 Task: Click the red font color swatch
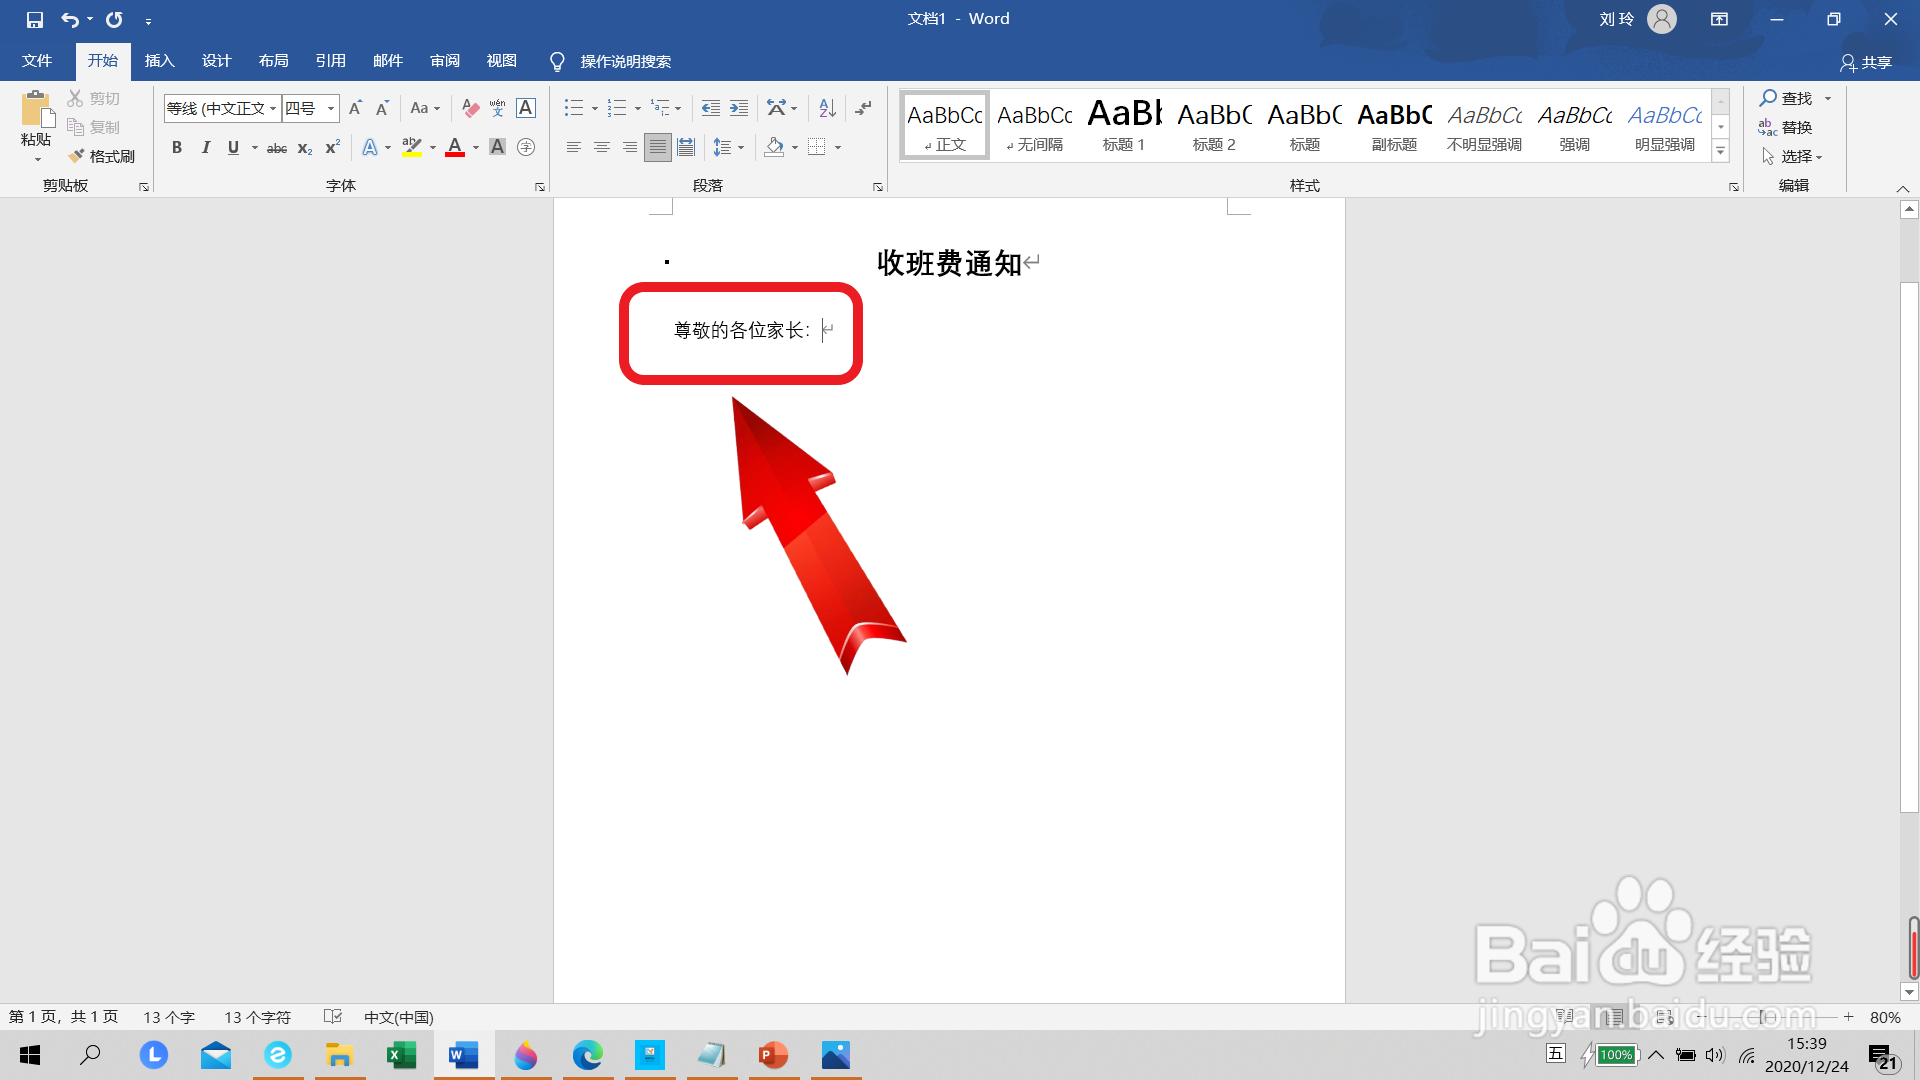click(x=455, y=147)
